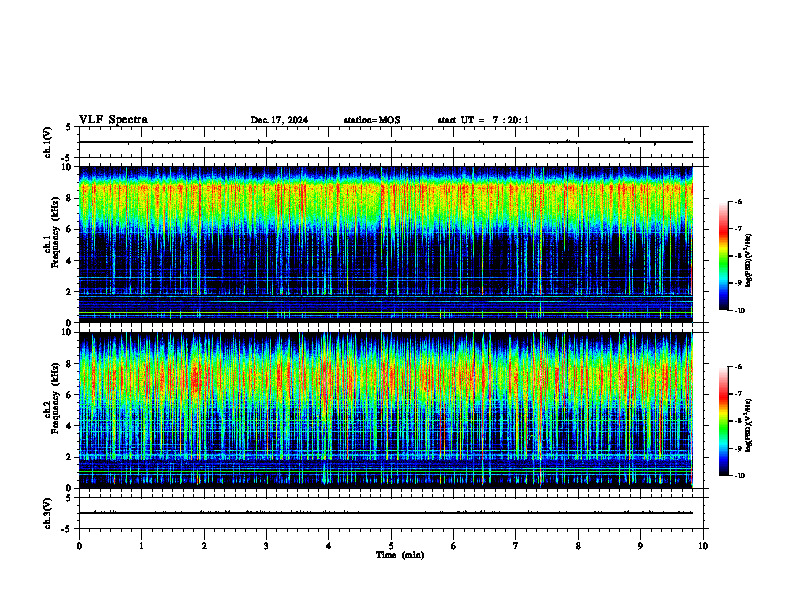Click time axis tick label "5"
792x612 pixels.
391,546
